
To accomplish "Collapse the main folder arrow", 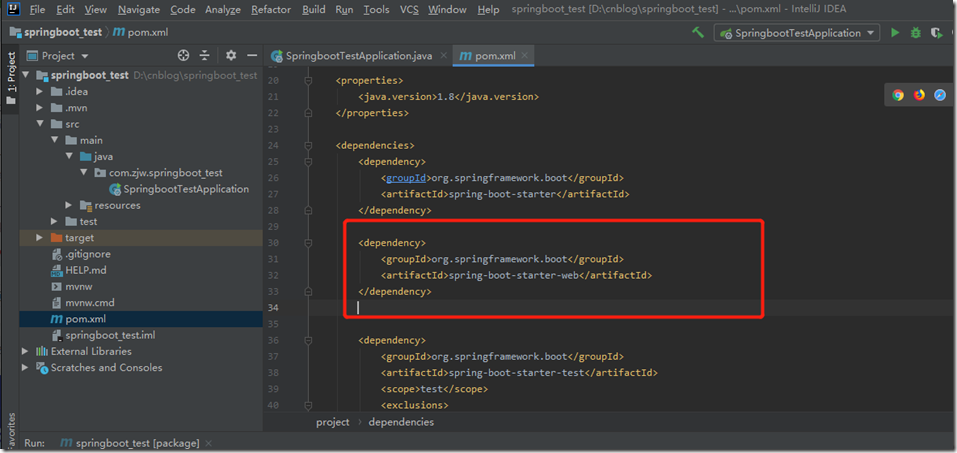I will point(54,140).
